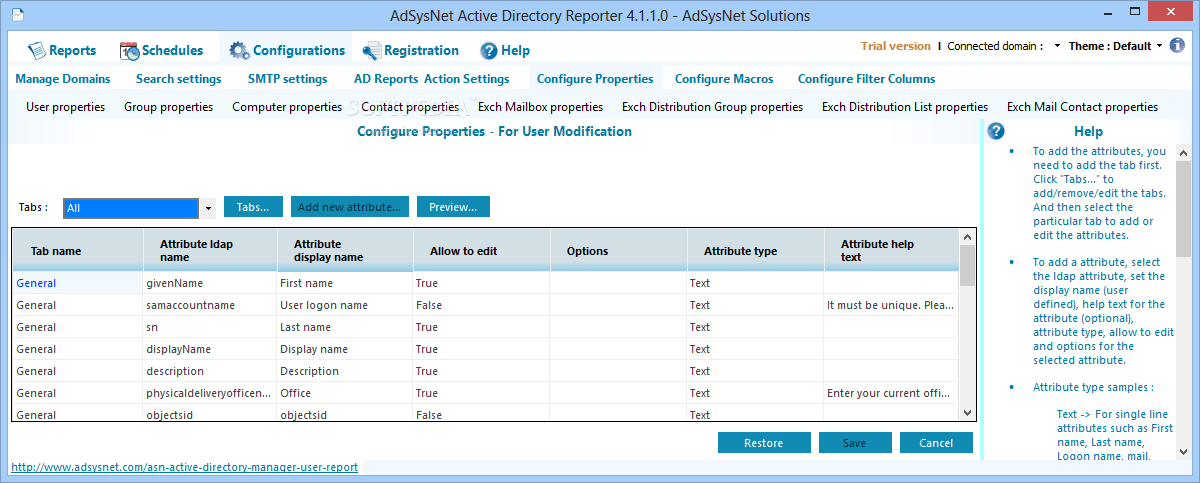Screen dimensions: 1200x483
Task: Click the Reports document icon
Action: pos(36,50)
